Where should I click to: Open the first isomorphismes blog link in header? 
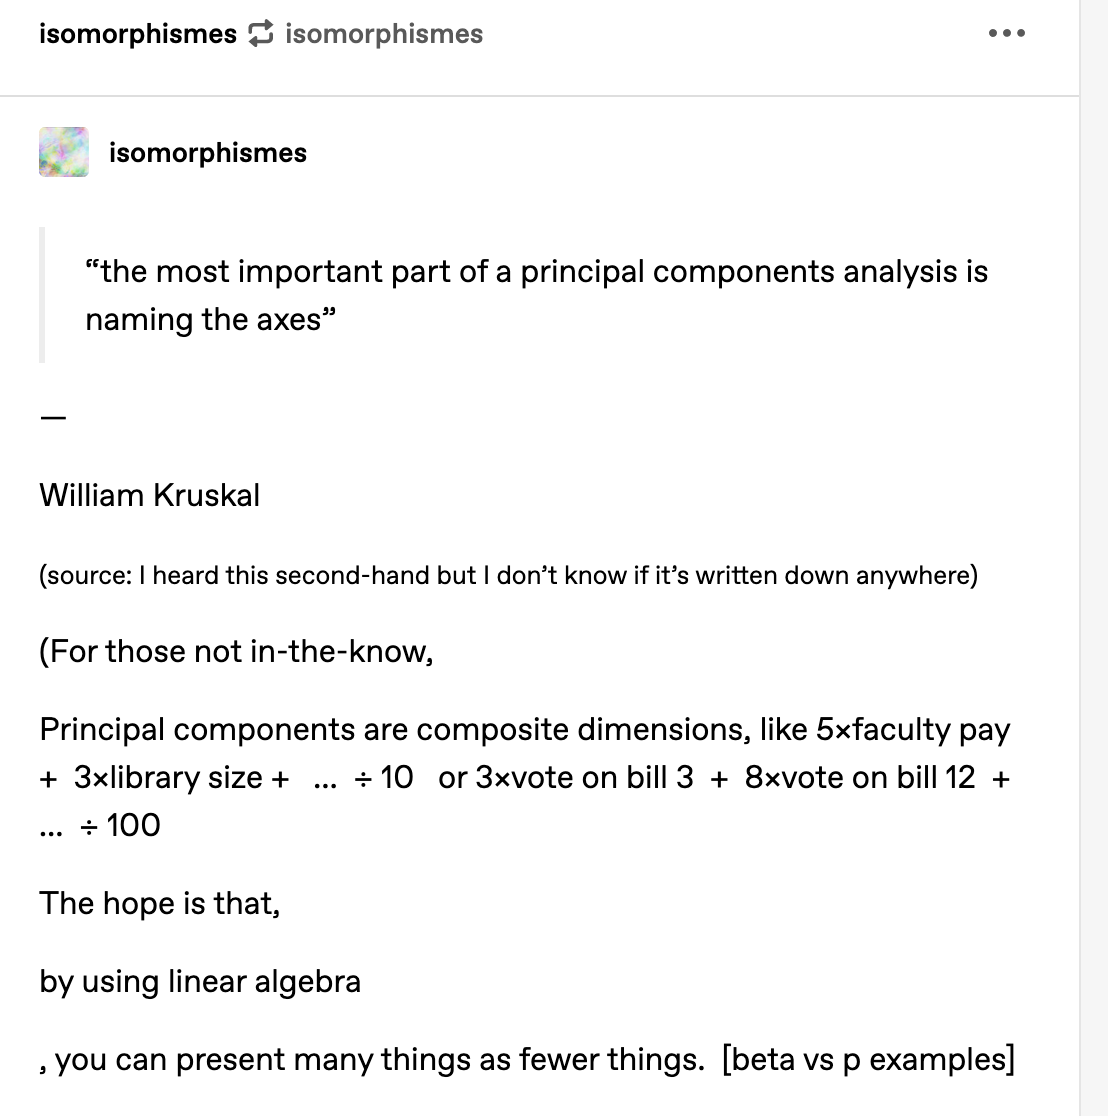(137, 34)
